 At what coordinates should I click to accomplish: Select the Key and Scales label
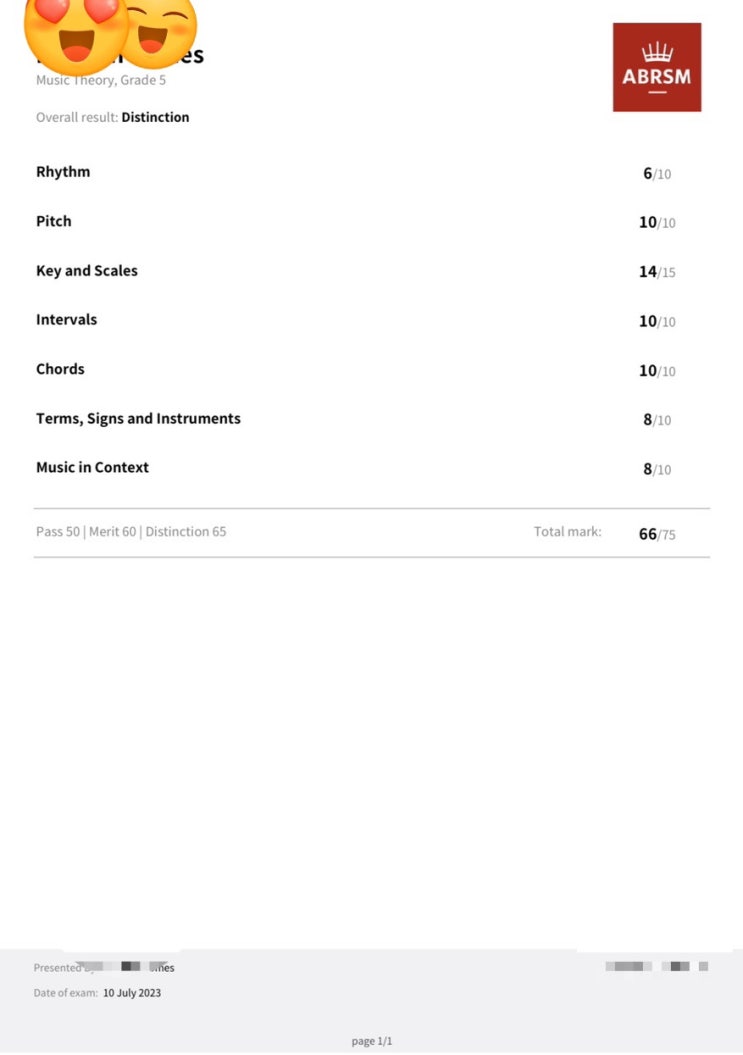pos(87,271)
